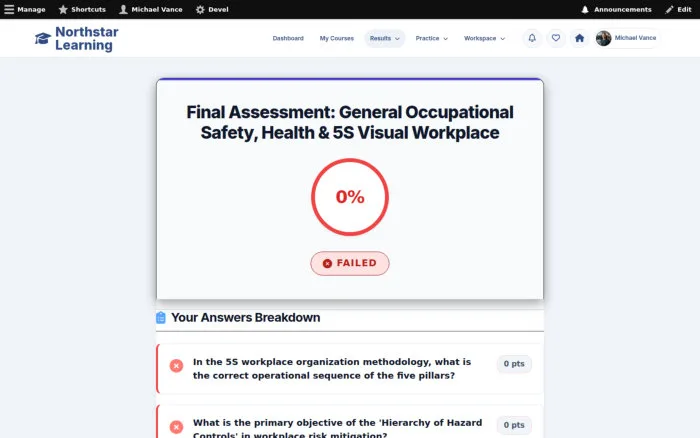Click the 5S methodology question text
The height and width of the screenshot is (438, 700).
point(332,369)
